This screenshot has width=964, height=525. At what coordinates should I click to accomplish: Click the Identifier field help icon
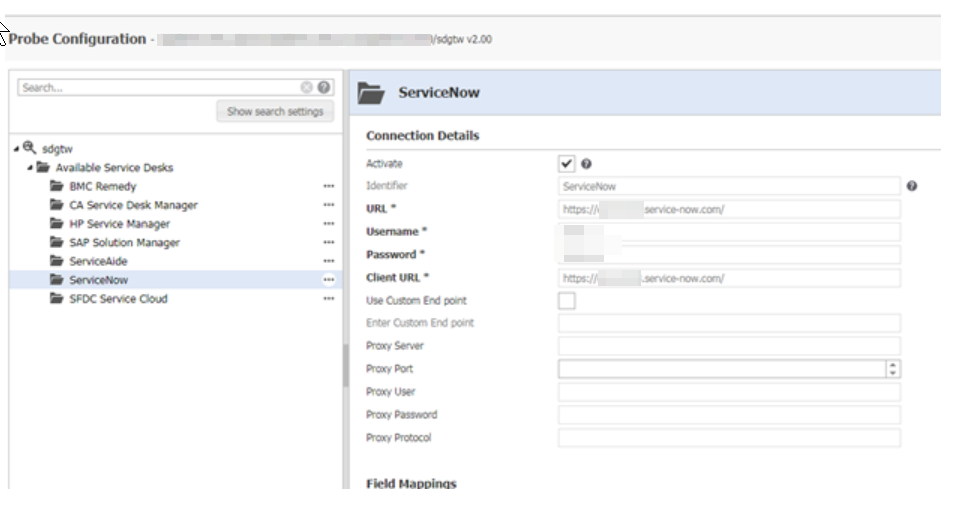[912, 186]
